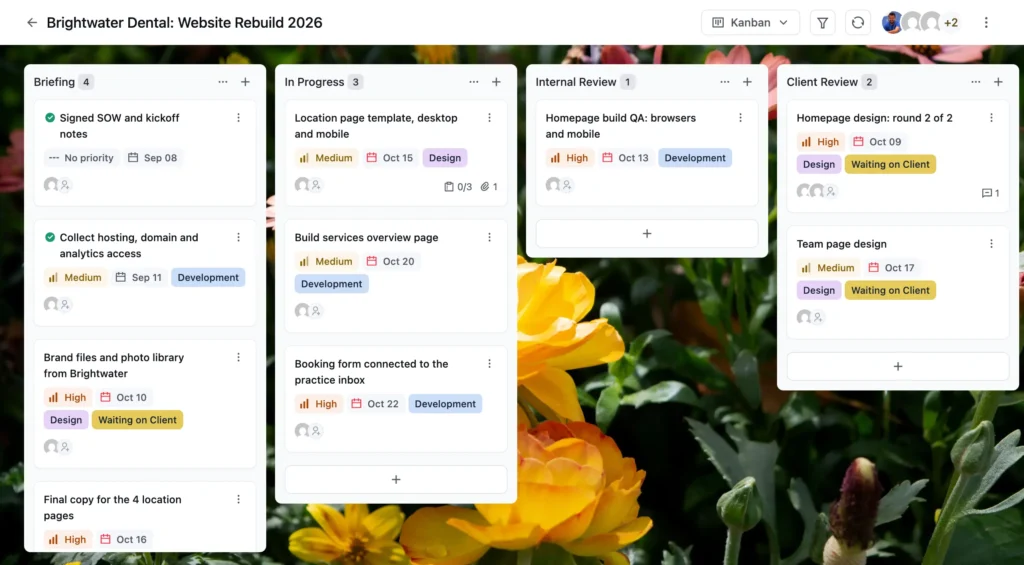The height and width of the screenshot is (565, 1024).
Task: Select Waiting on Client tag on Team page
Action: click(x=890, y=290)
